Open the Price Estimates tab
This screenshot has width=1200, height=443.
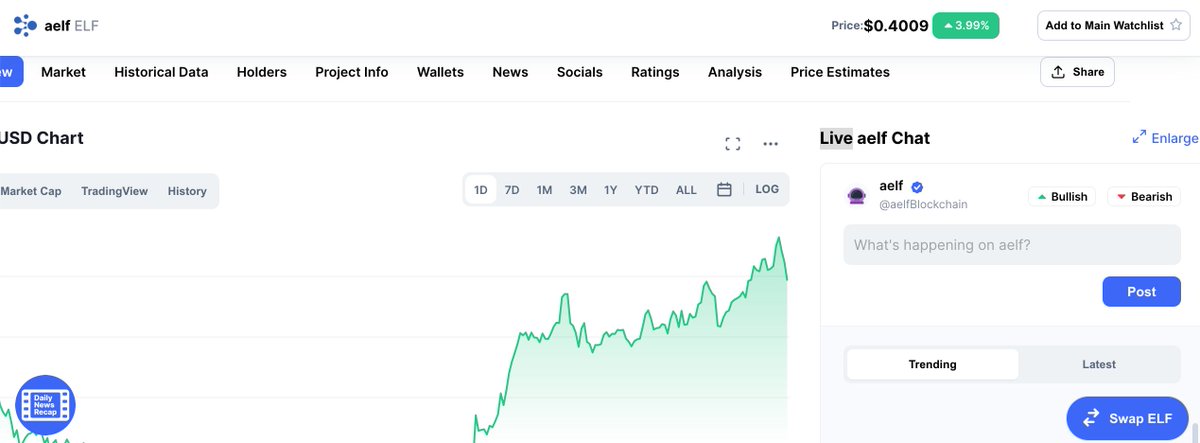tap(840, 72)
